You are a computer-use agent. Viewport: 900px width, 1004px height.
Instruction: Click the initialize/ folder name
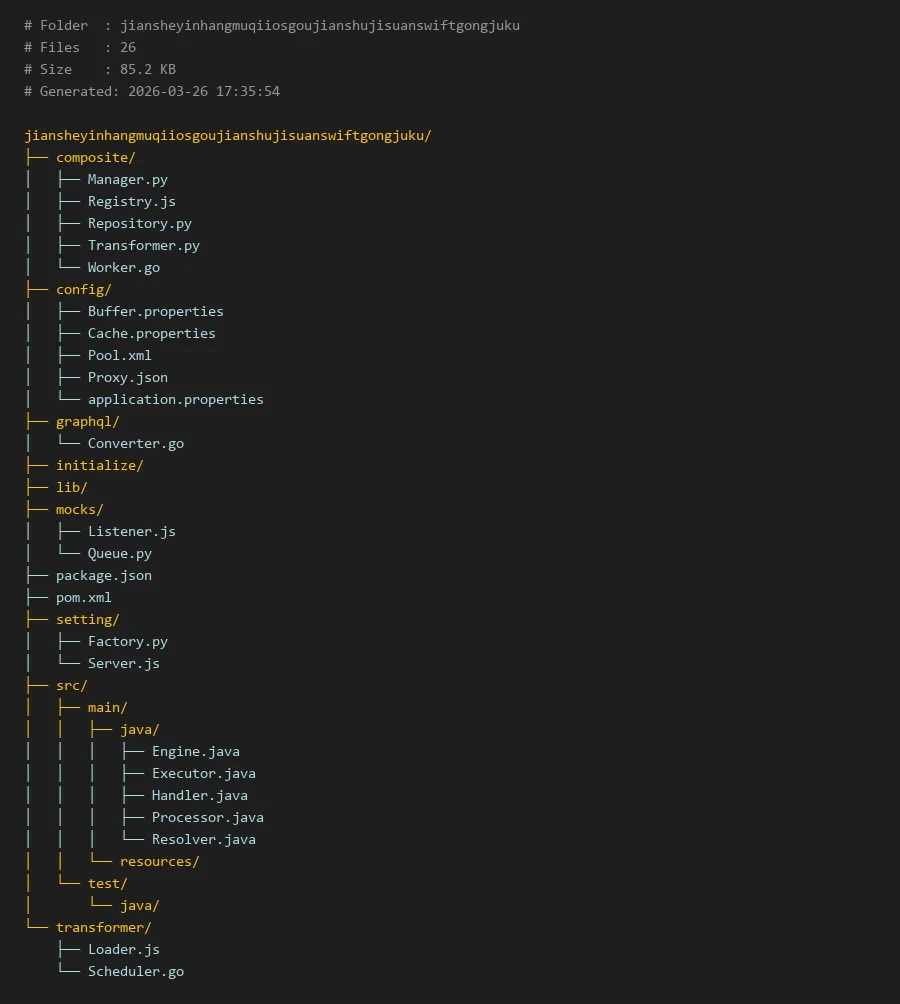click(x=99, y=465)
